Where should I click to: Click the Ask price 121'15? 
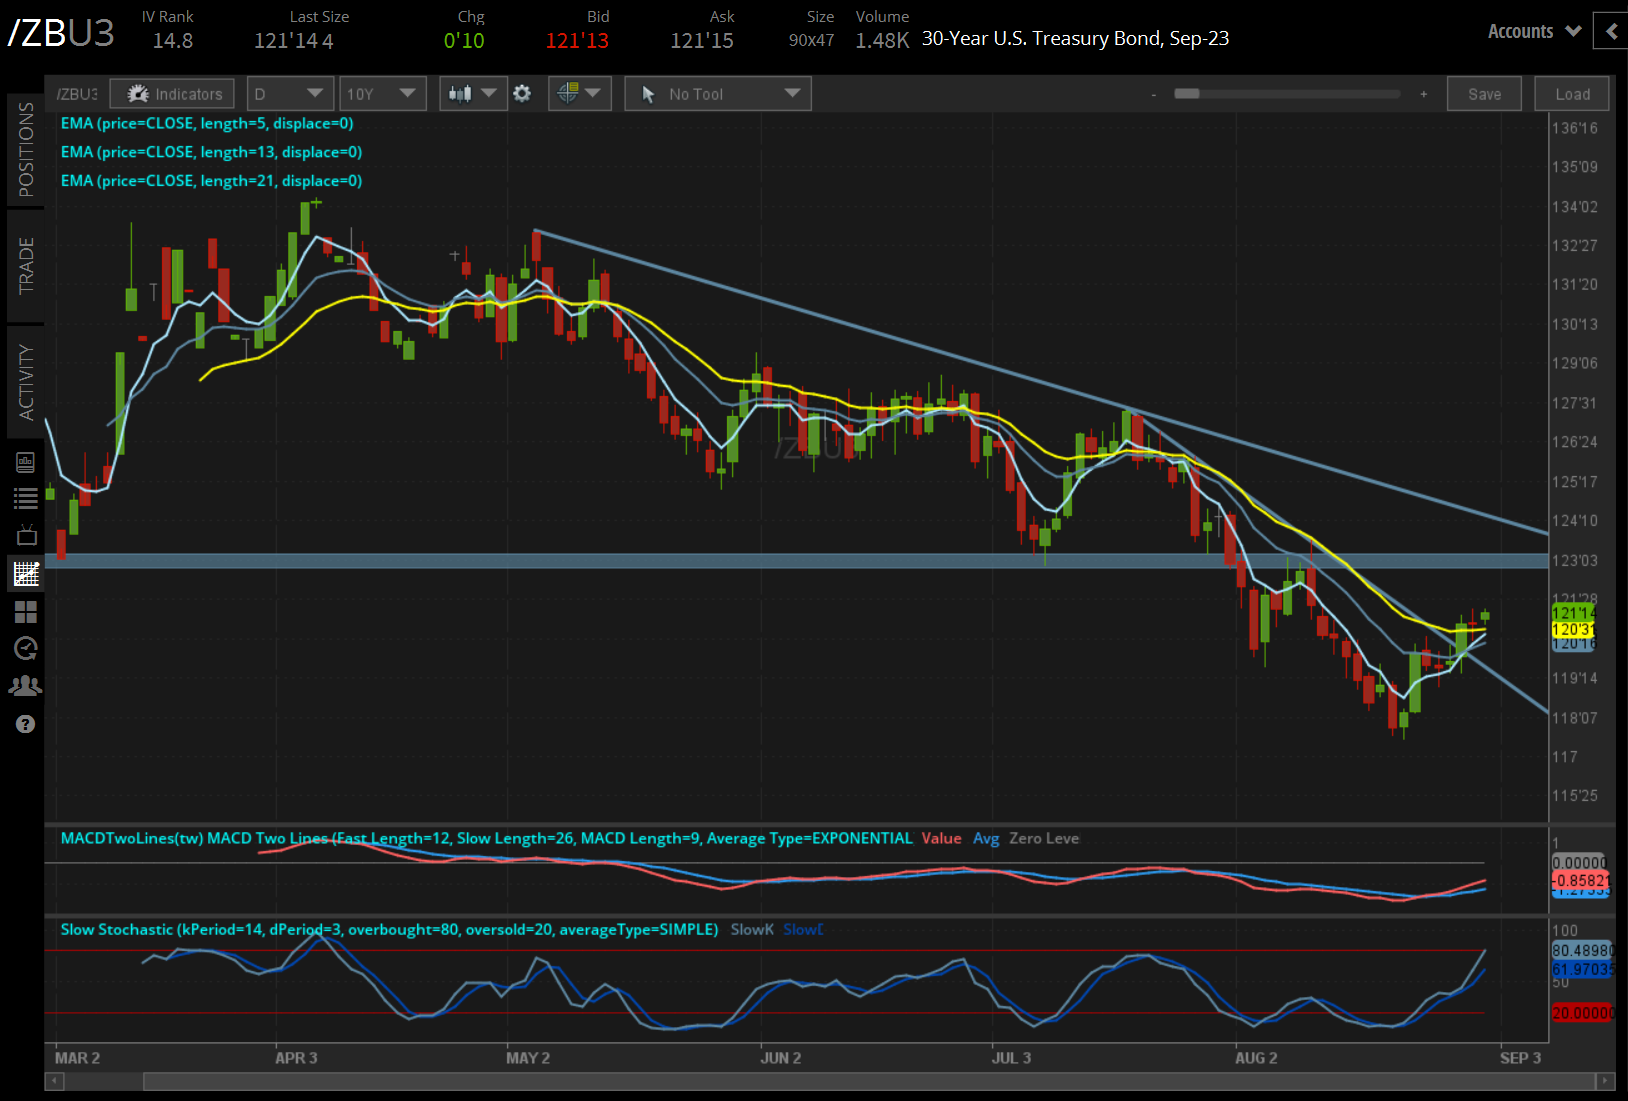(702, 41)
